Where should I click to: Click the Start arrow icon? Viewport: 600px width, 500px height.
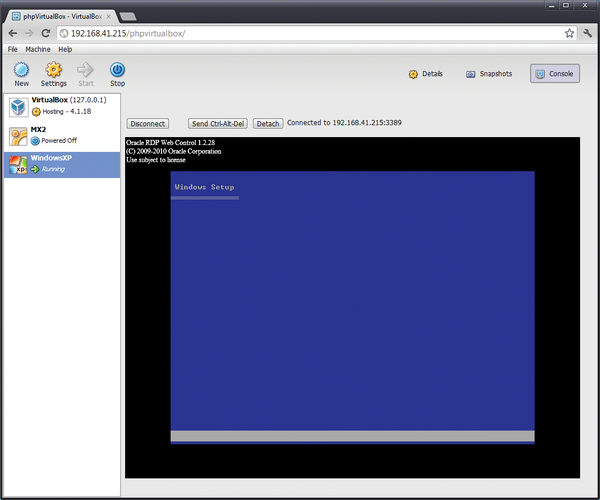click(x=86, y=70)
